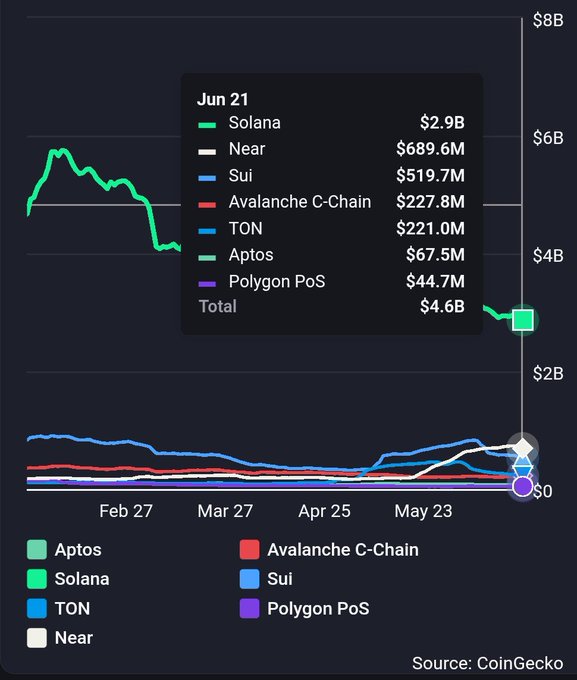Click the white diamond Near data marker
The image size is (577, 680).
click(523, 447)
